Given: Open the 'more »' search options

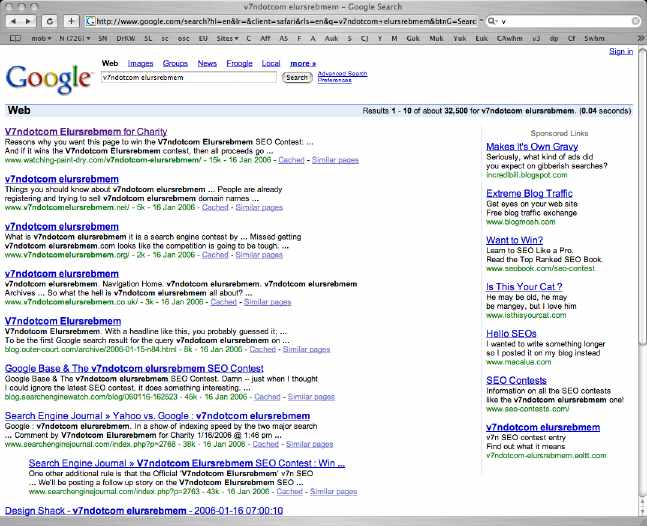Looking at the screenshot, I should (x=303, y=64).
